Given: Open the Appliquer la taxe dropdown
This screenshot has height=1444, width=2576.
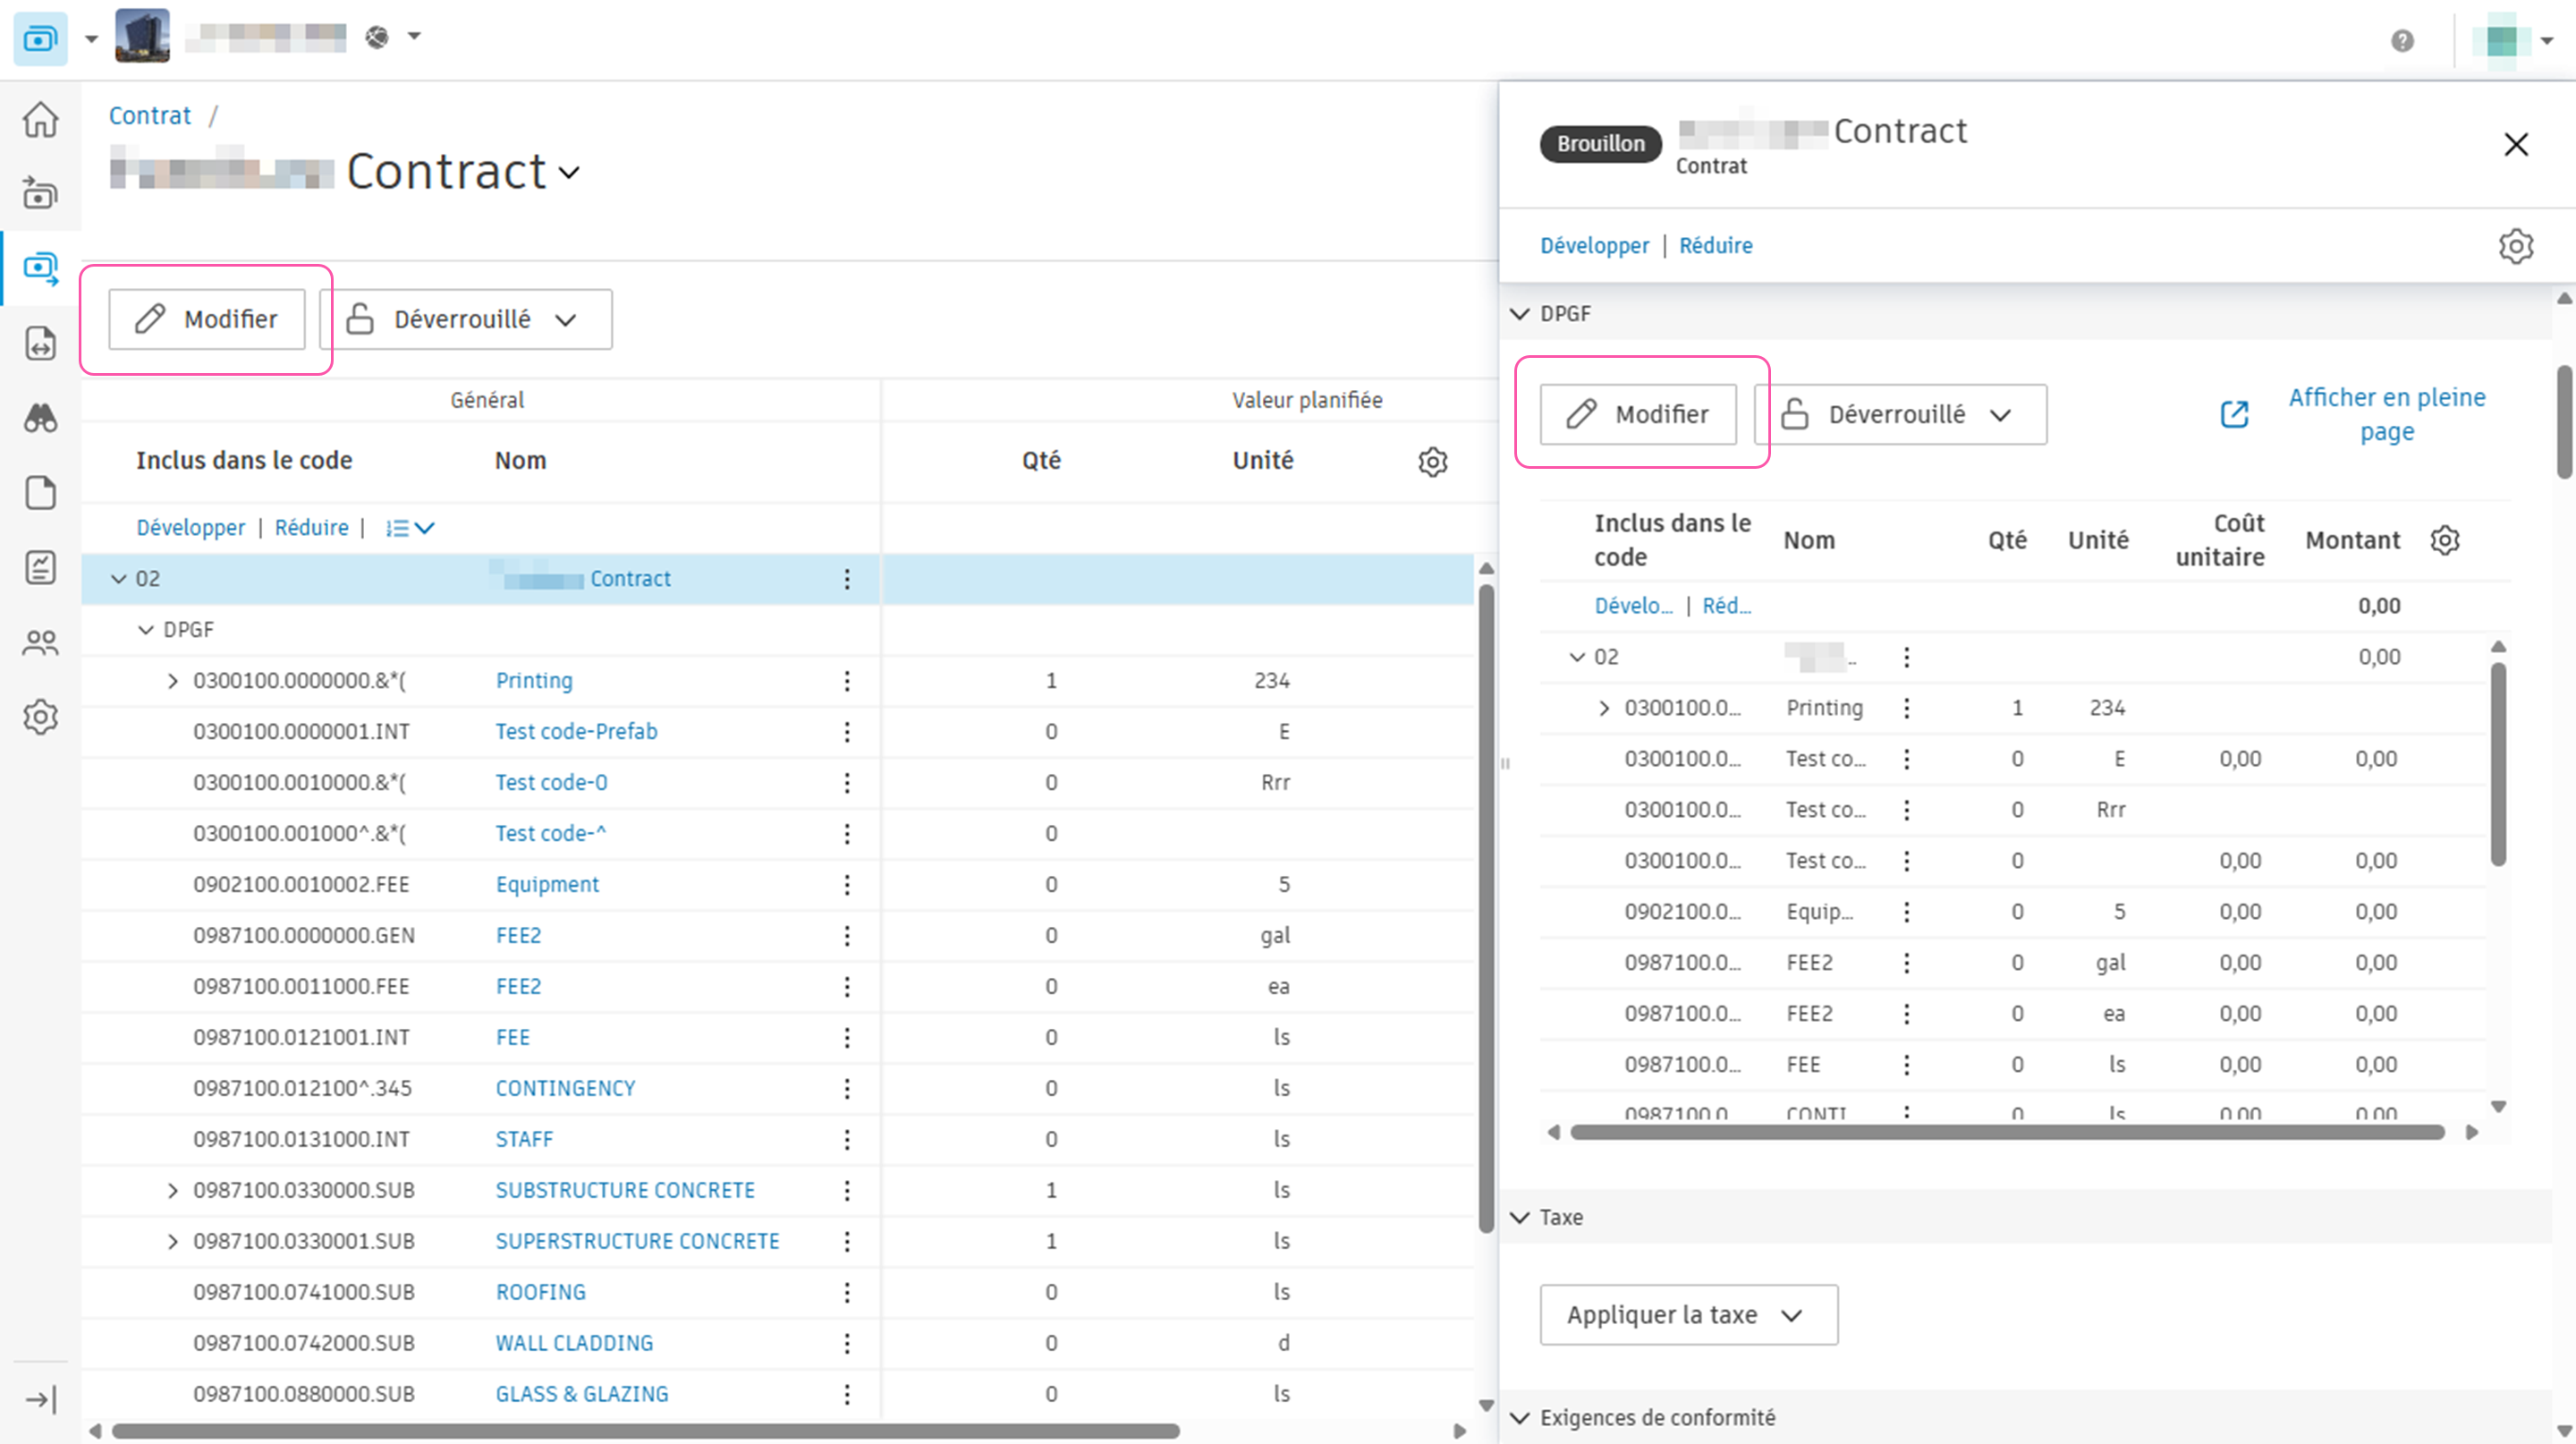Looking at the screenshot, I should pyautogui.click(x=1688, y=1314).
